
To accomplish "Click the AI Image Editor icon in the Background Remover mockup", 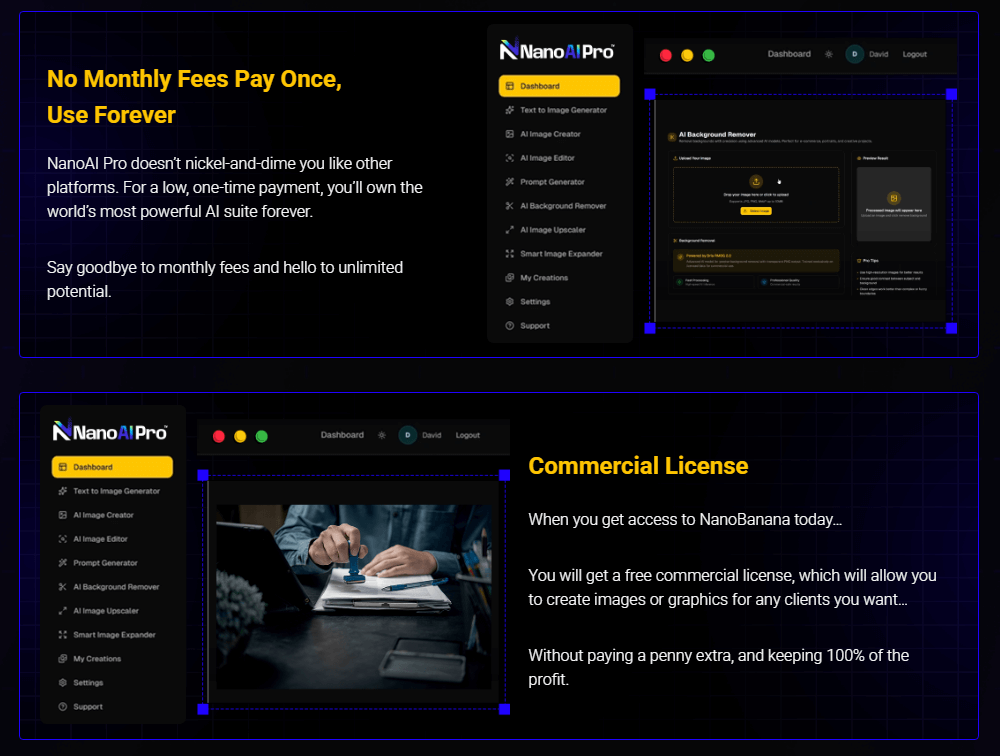I will tap(509, 158).
